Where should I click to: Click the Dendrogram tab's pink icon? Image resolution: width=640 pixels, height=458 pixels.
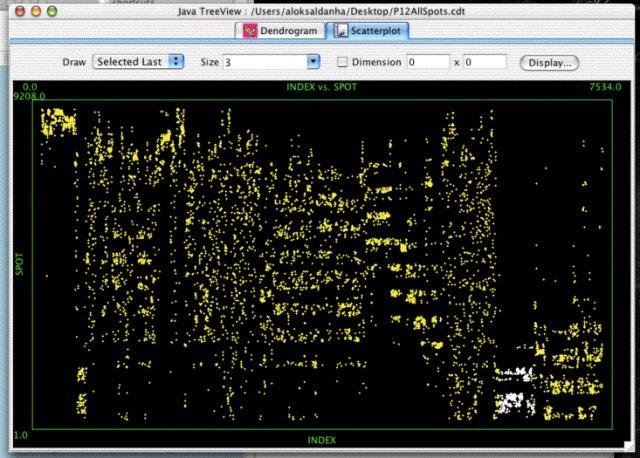pyautogui.click(x=250, y=31)
